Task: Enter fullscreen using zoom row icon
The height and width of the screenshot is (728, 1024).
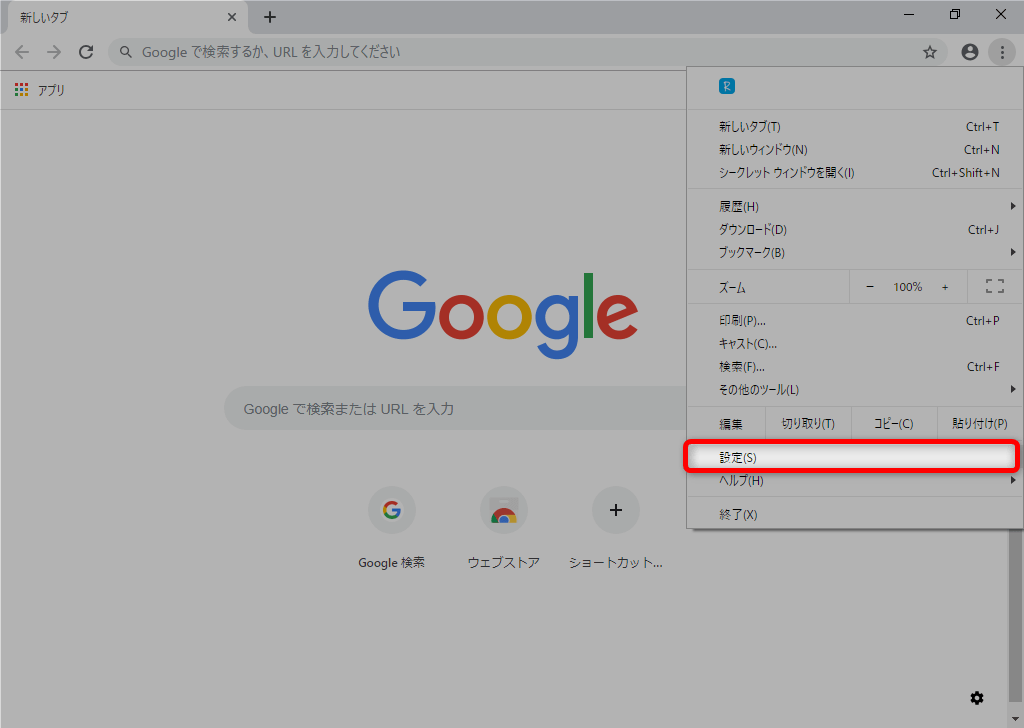Action: point(994,287)
